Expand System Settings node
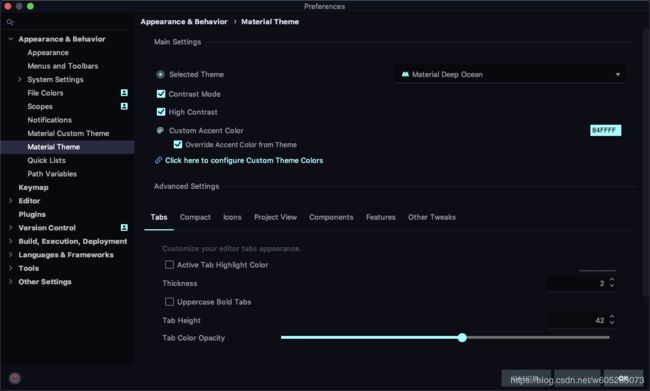Screen dimensions: 650x391 point(19,79)
